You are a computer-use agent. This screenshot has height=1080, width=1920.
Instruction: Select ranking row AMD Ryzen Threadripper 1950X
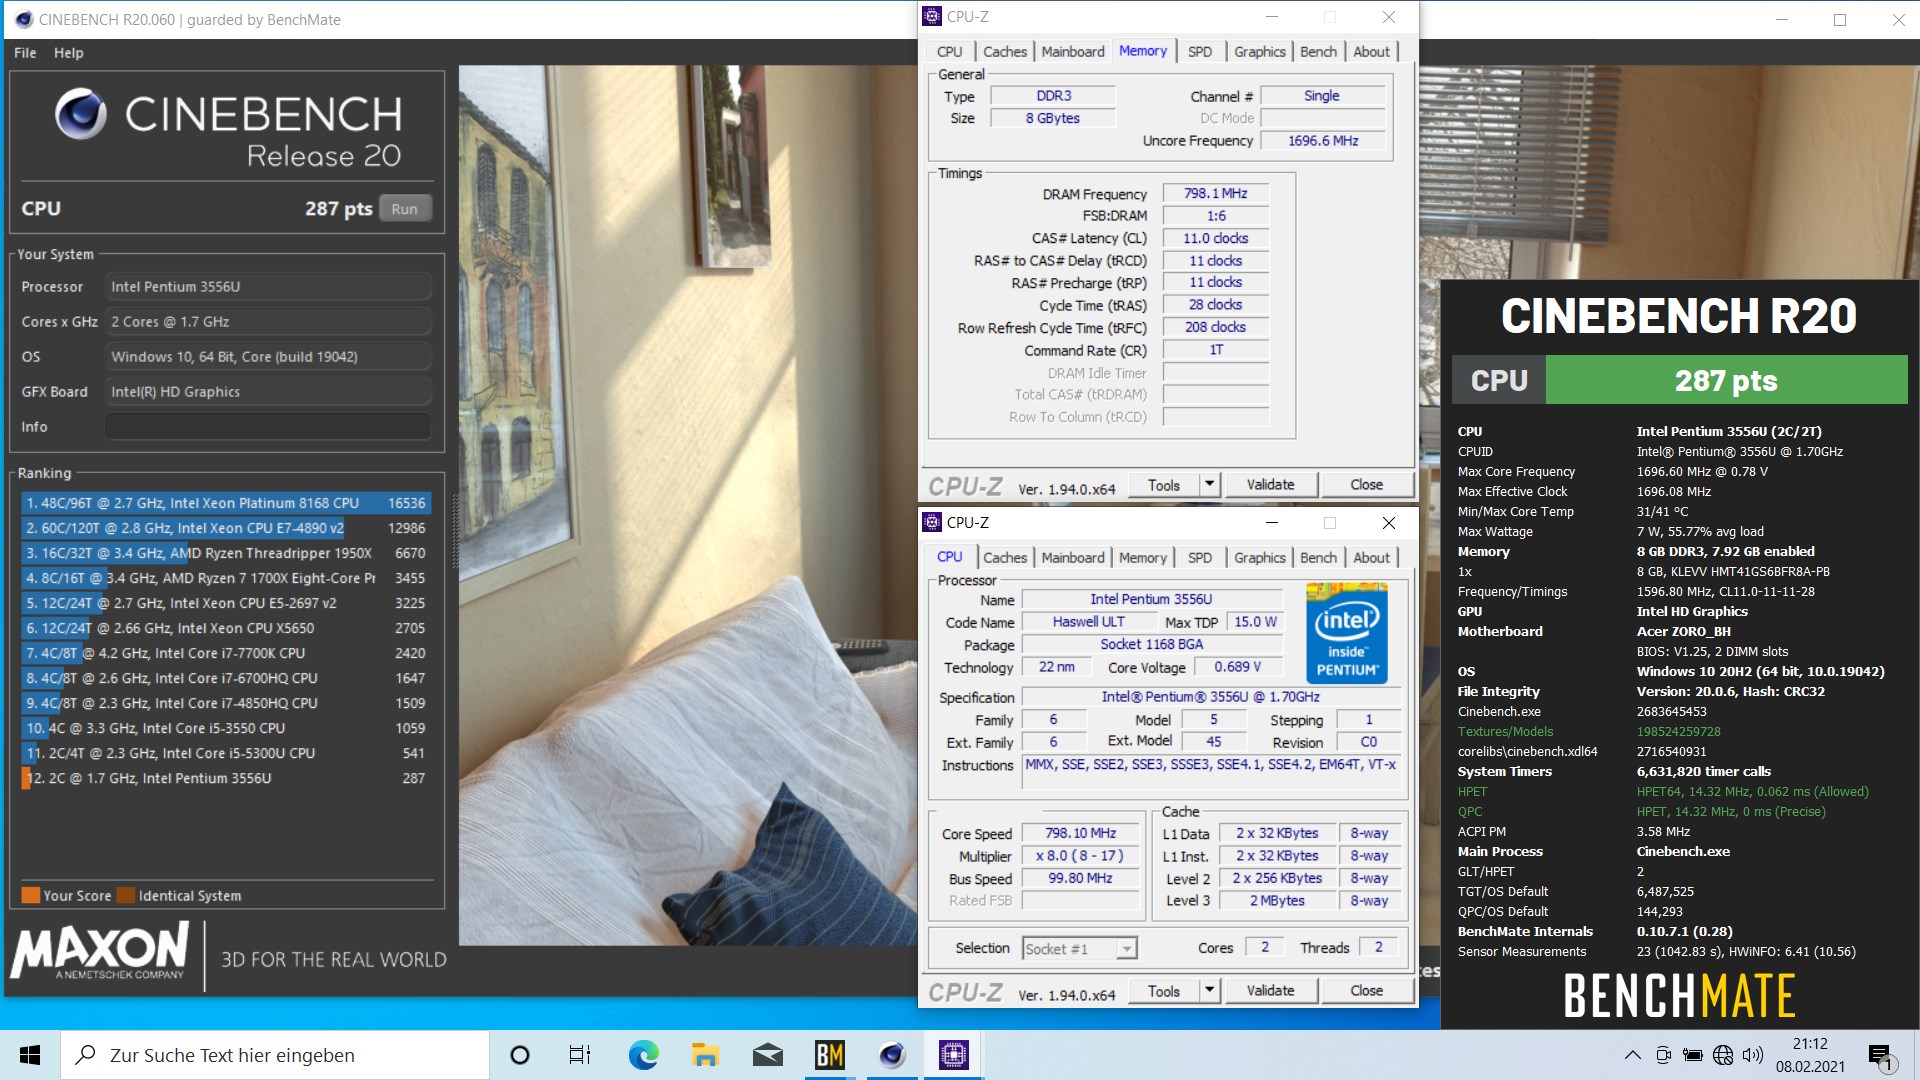[226, 553]
